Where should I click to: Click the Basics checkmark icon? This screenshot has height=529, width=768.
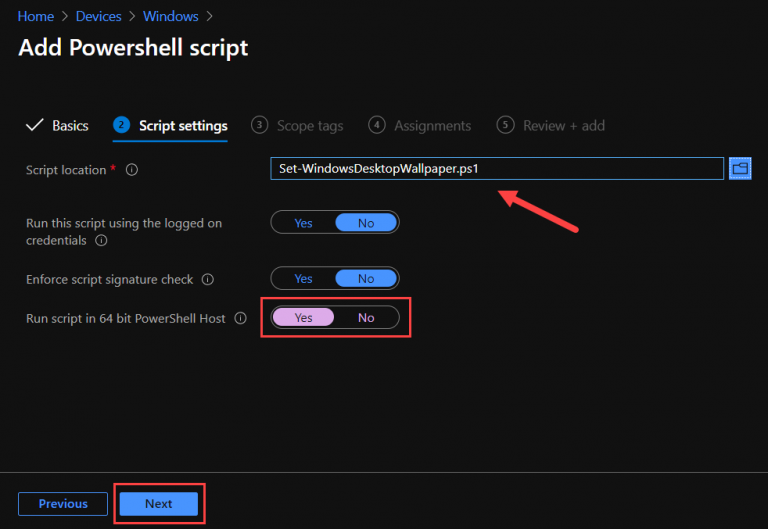[x=34, y=125]
